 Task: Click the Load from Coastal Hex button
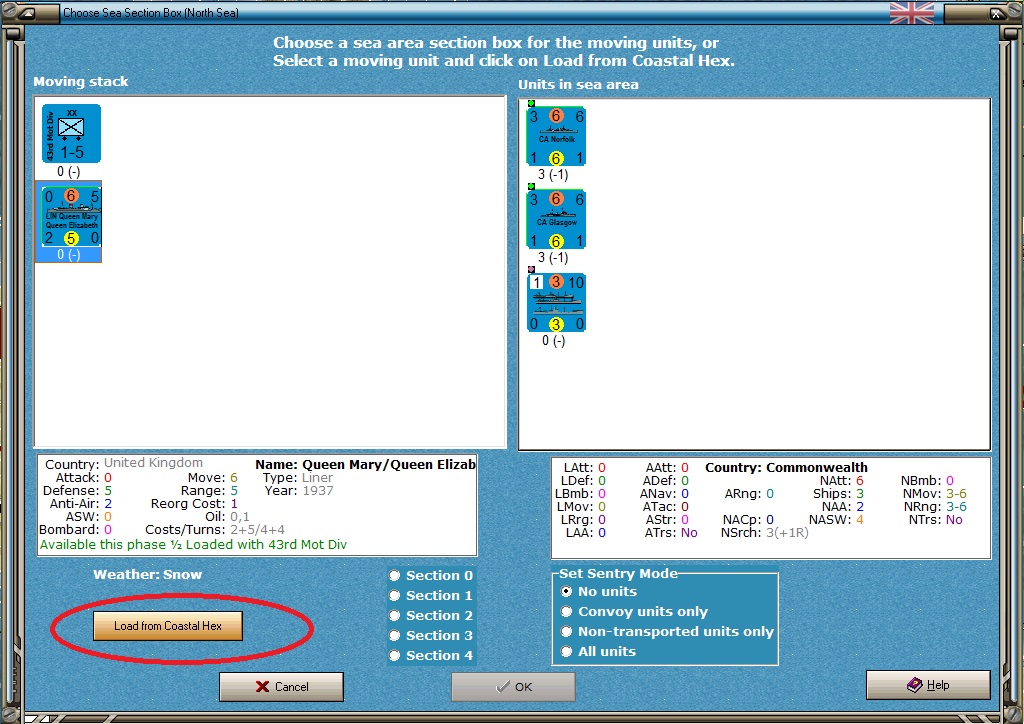point(168,625)
